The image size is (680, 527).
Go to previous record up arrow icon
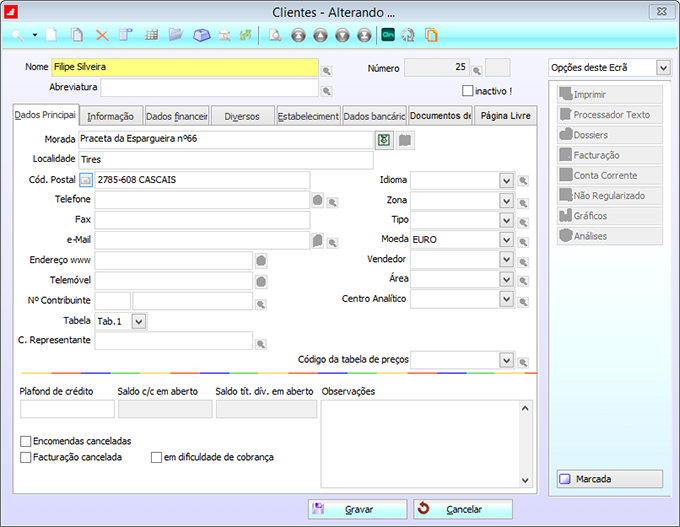pos(320,35)
